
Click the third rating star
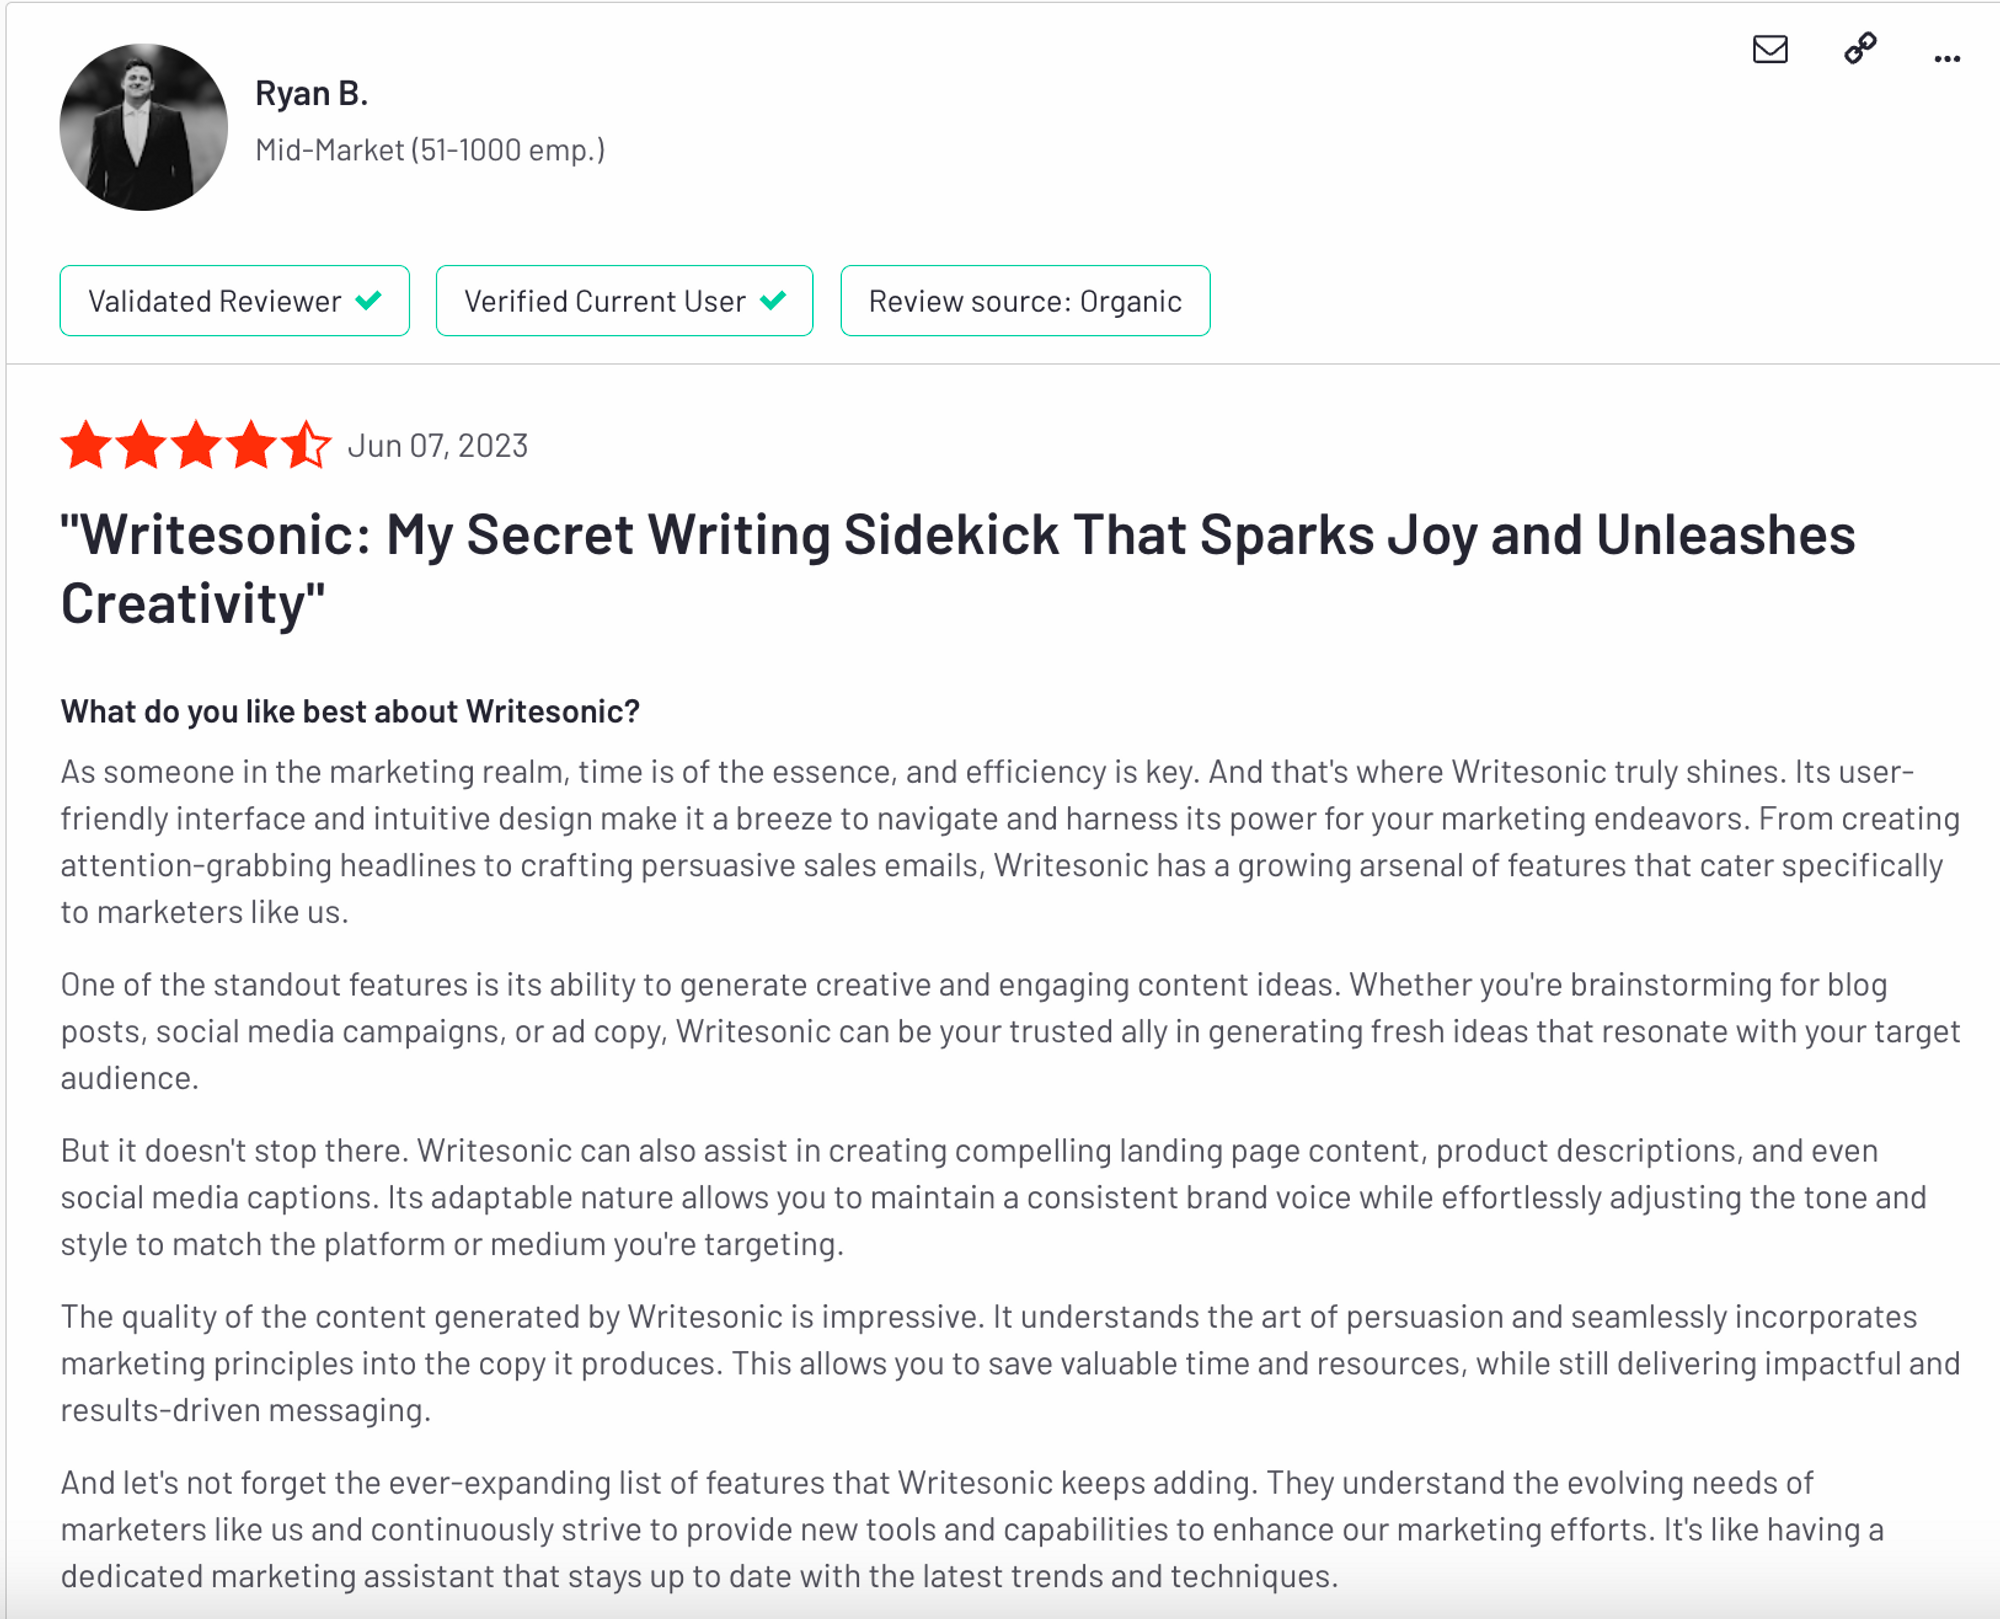point(196,445)
